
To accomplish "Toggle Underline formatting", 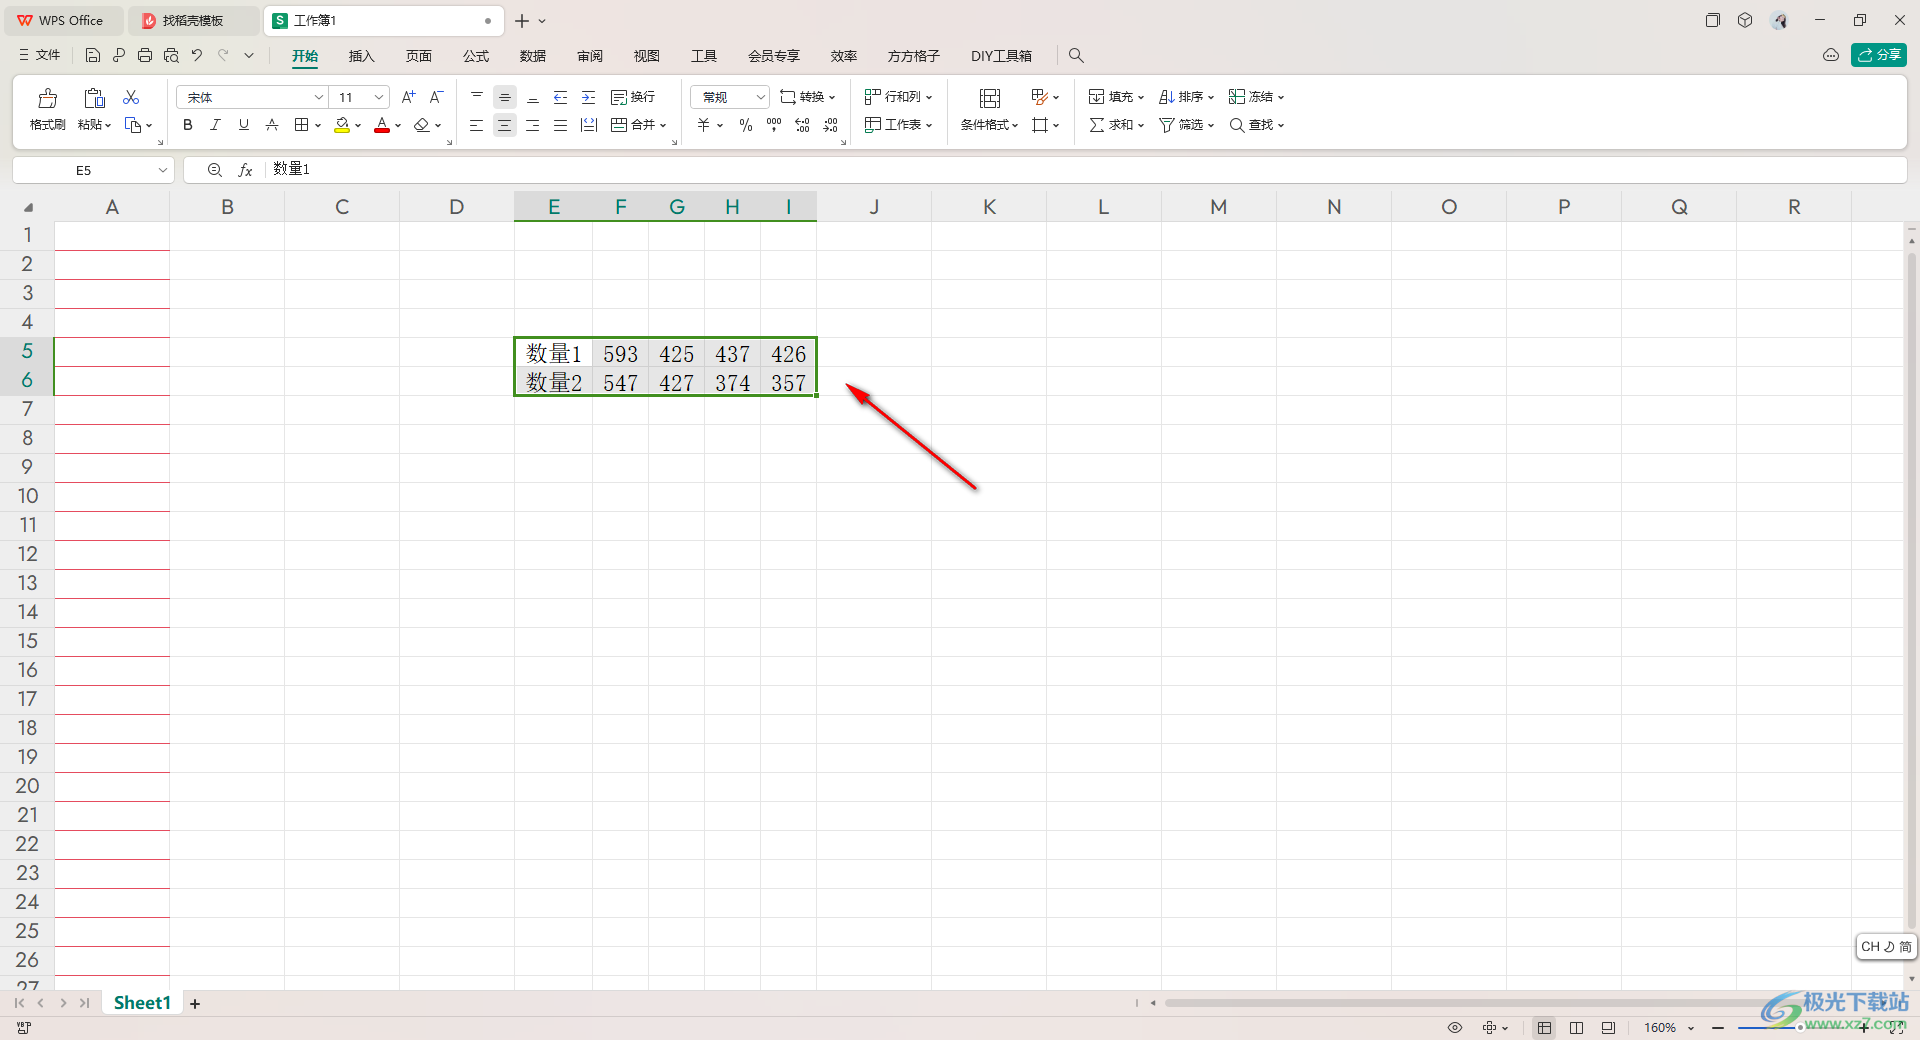I will 244,125.
